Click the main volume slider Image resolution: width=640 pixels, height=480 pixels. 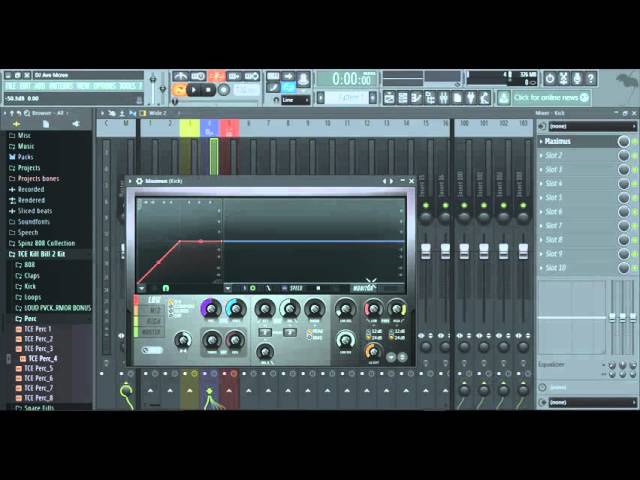pyautogui.click(x=153, y=89)
